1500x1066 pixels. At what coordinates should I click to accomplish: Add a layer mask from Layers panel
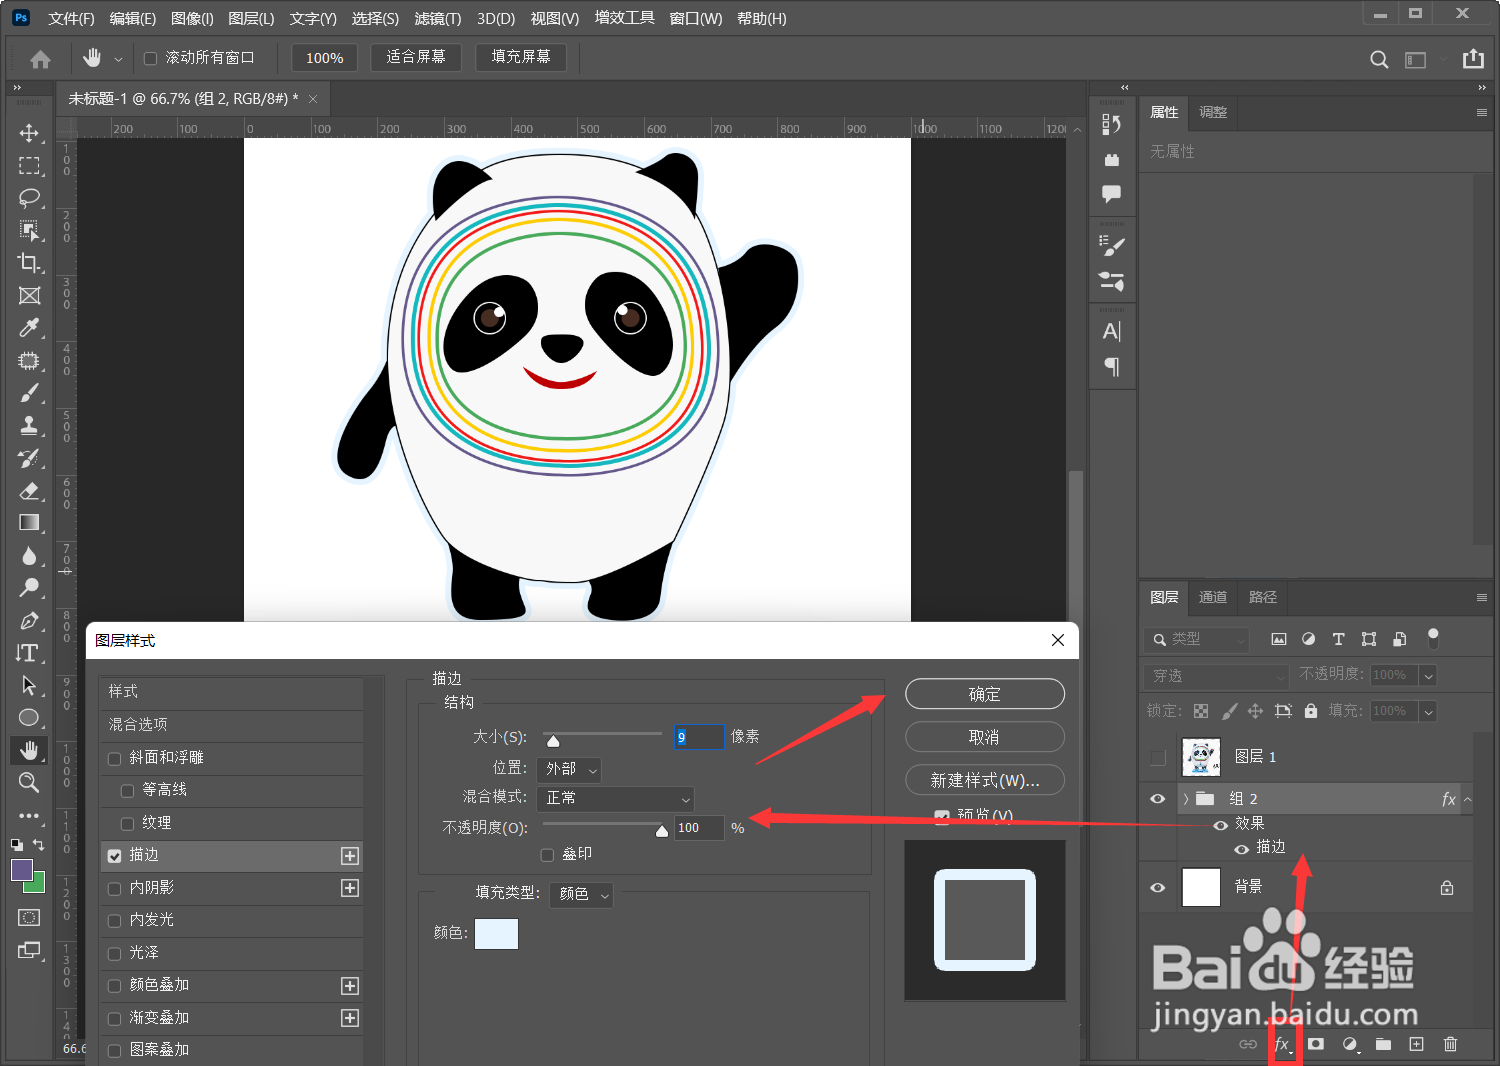[x=1316, y=1044]
